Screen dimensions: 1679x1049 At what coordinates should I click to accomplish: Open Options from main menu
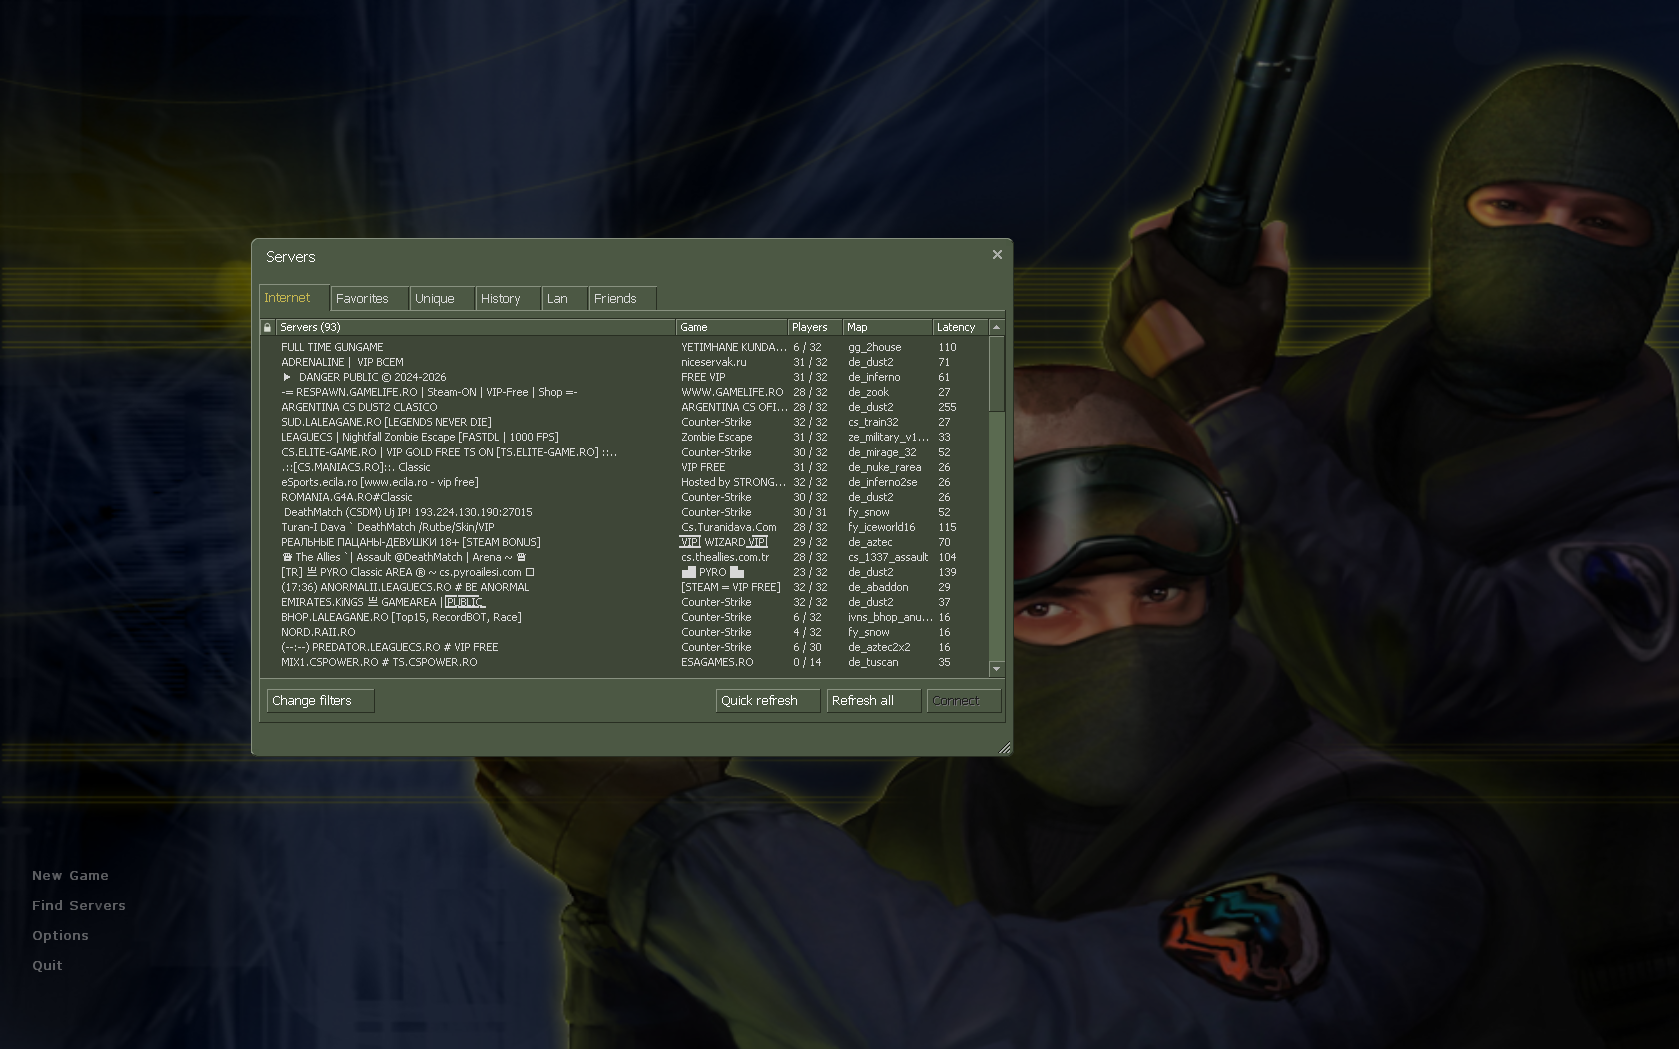pos(60,936)
